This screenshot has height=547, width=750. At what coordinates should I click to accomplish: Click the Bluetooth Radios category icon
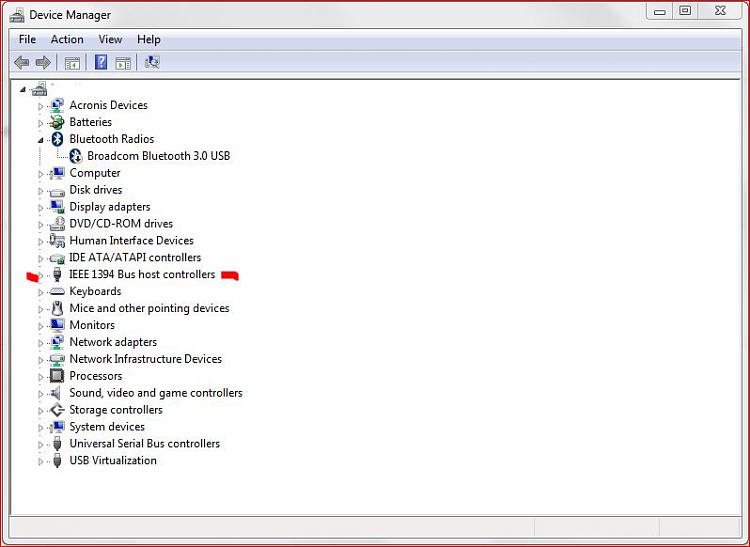[58, 139]
